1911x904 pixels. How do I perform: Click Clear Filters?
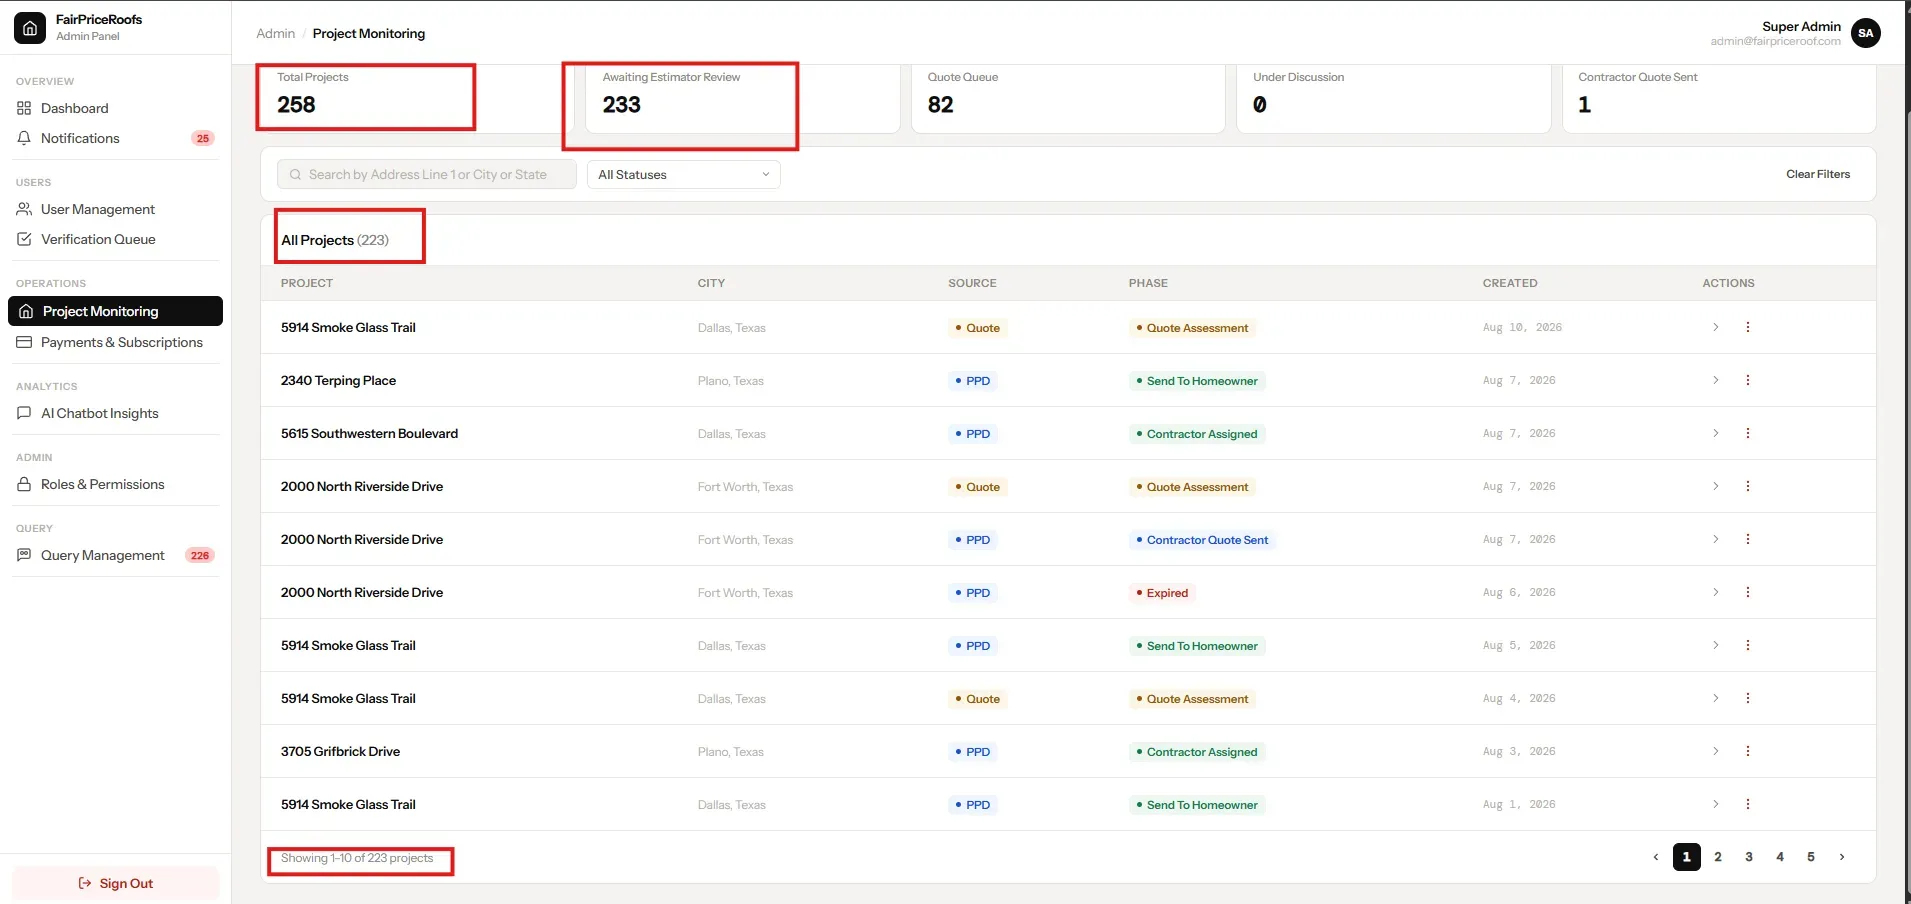tap(1818, 174)
